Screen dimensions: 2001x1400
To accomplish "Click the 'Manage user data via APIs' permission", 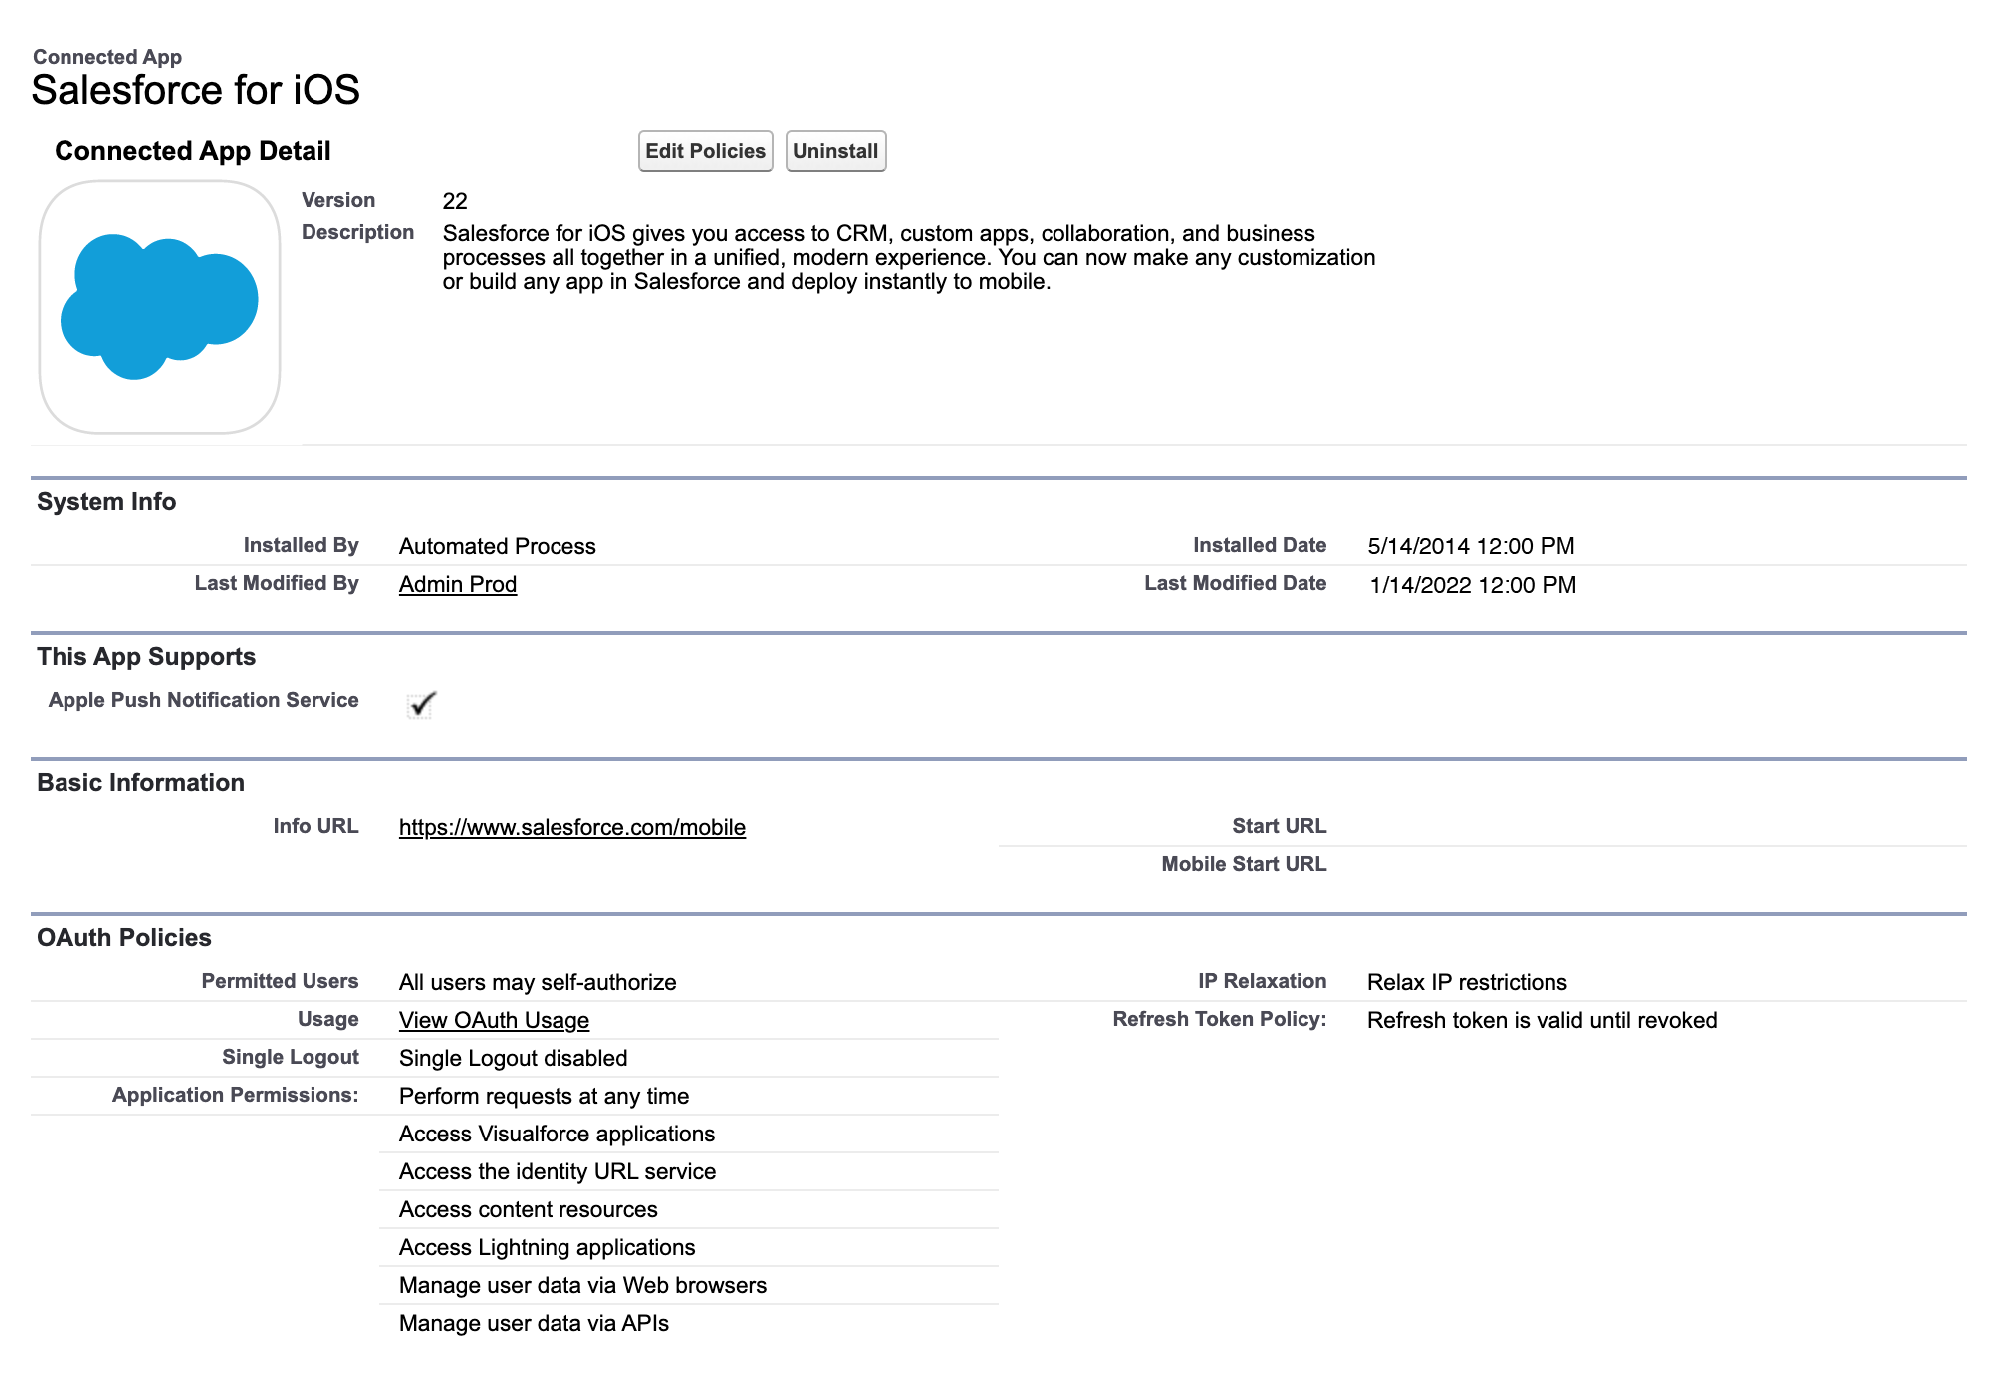I will pos(533,1323).
